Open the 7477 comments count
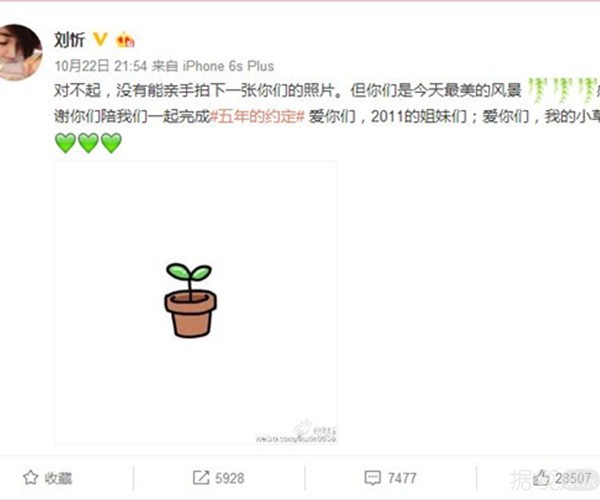The image size is (600, 500). (x=402, y=478)
